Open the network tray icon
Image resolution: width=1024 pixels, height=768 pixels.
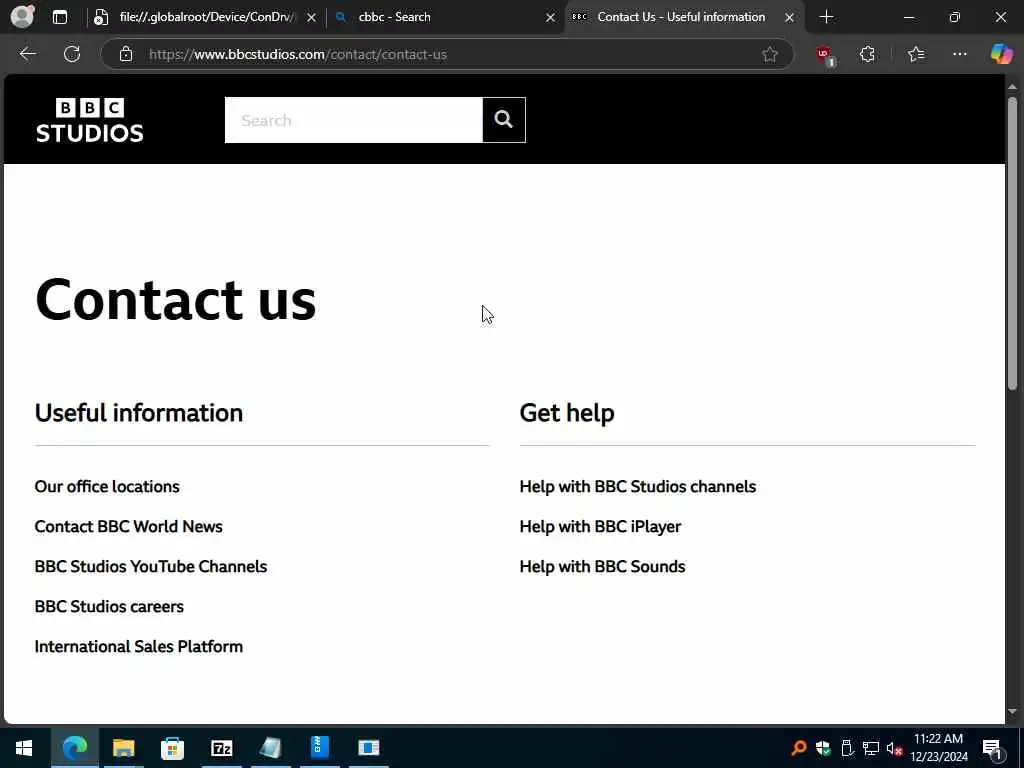pyautogui.click(x=871, y=748)
